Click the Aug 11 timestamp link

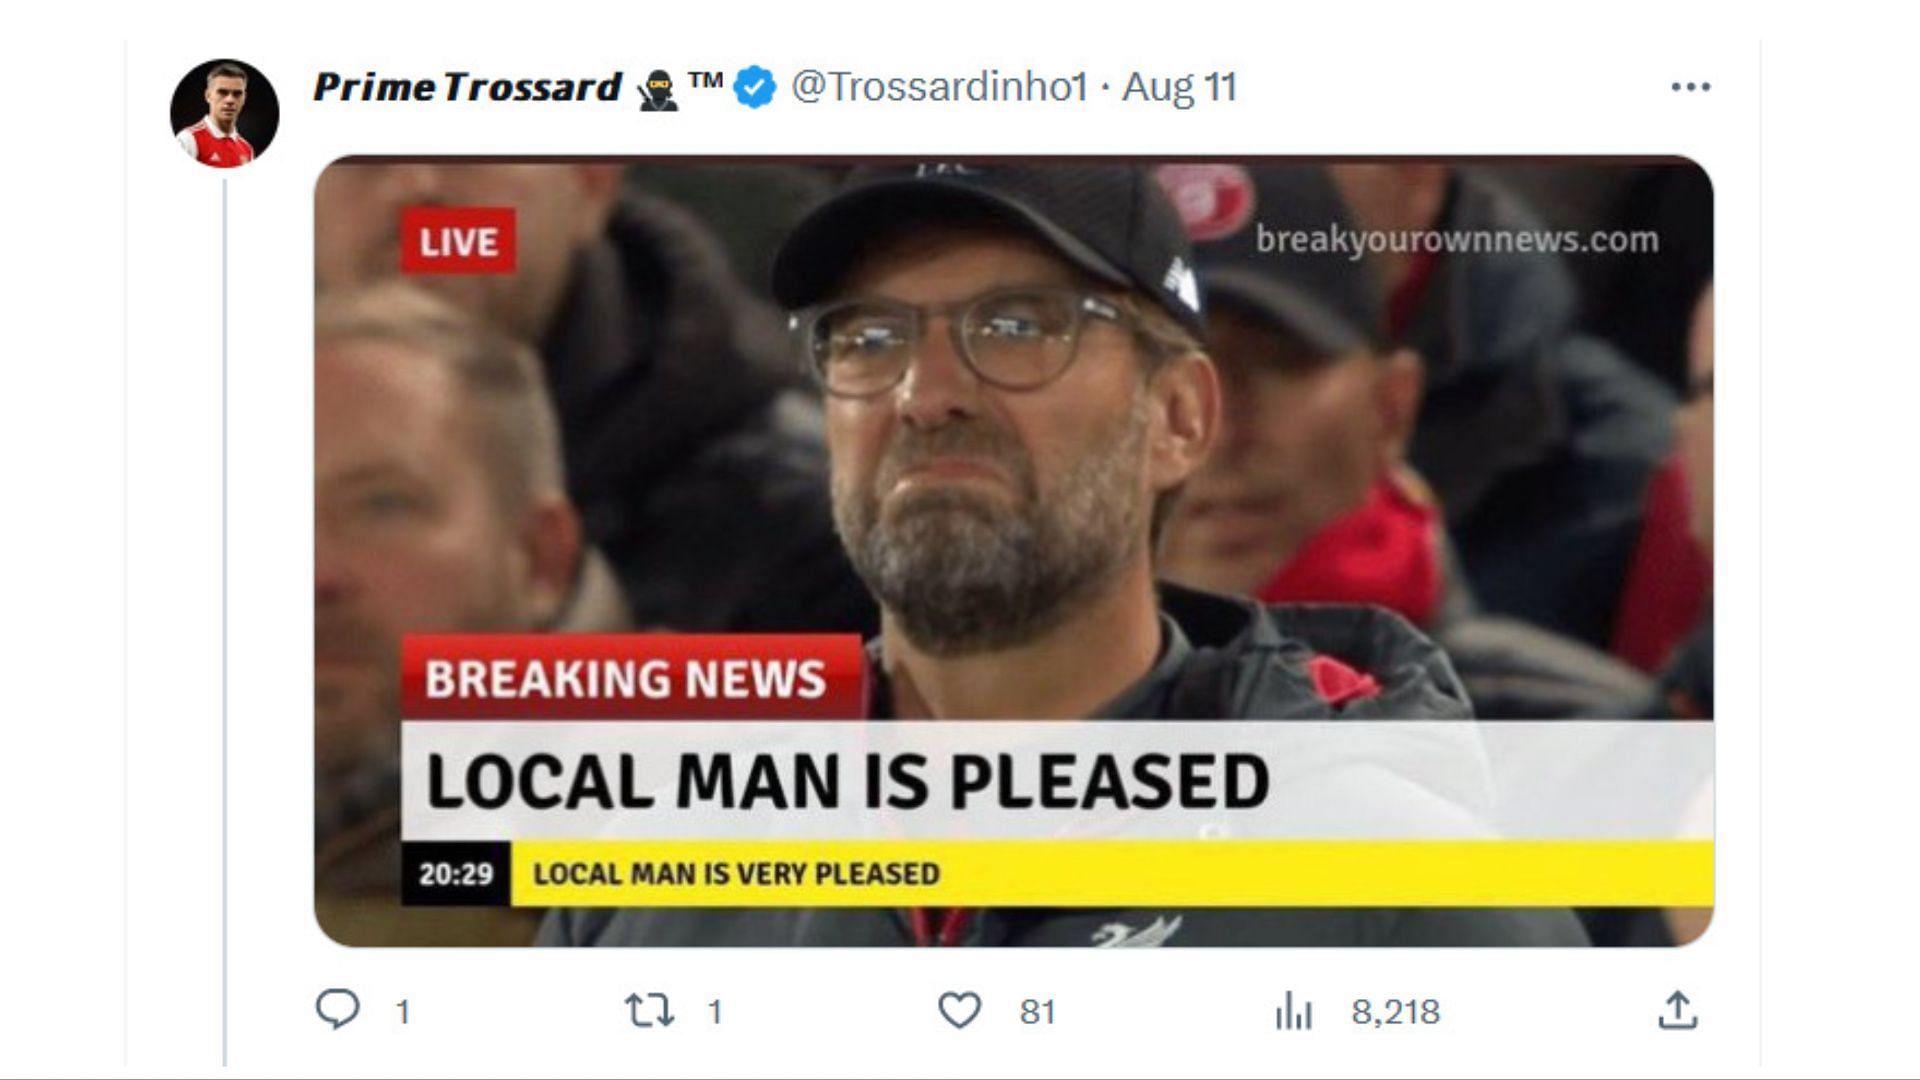click(1179, 87)
